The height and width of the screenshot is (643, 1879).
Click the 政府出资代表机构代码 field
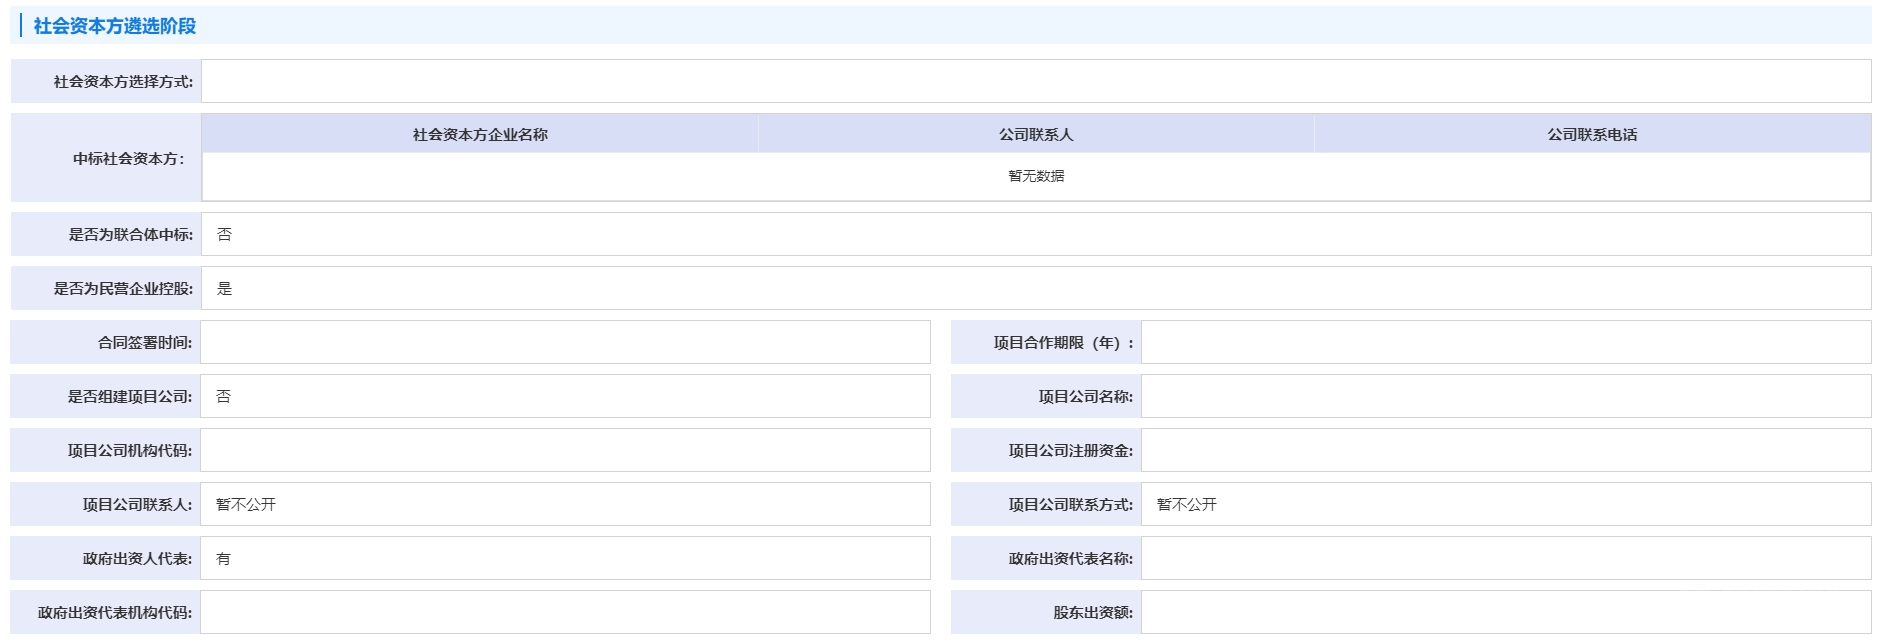point(565,612)
